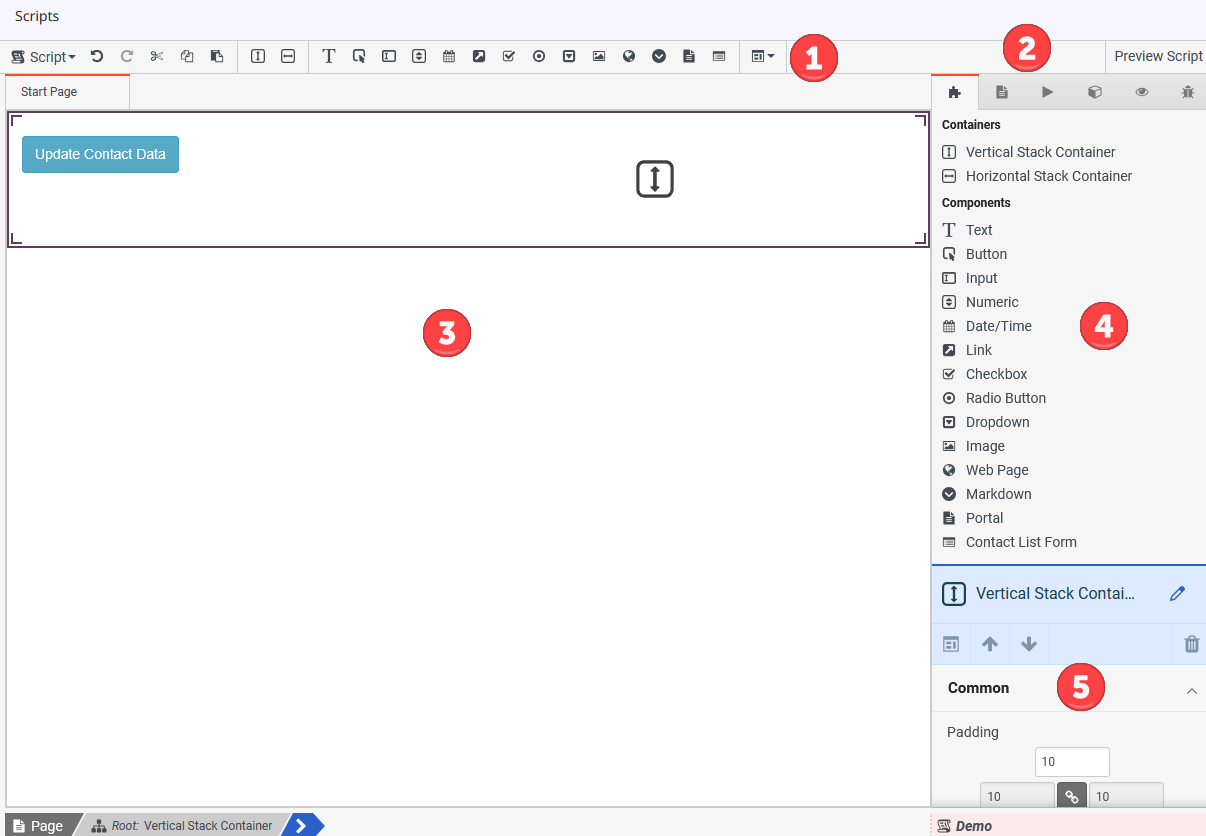Image resolution: width=1206 pixels, height=836 pixels.
Task: Collapse the Common properties section
Action: point(1191,690)
